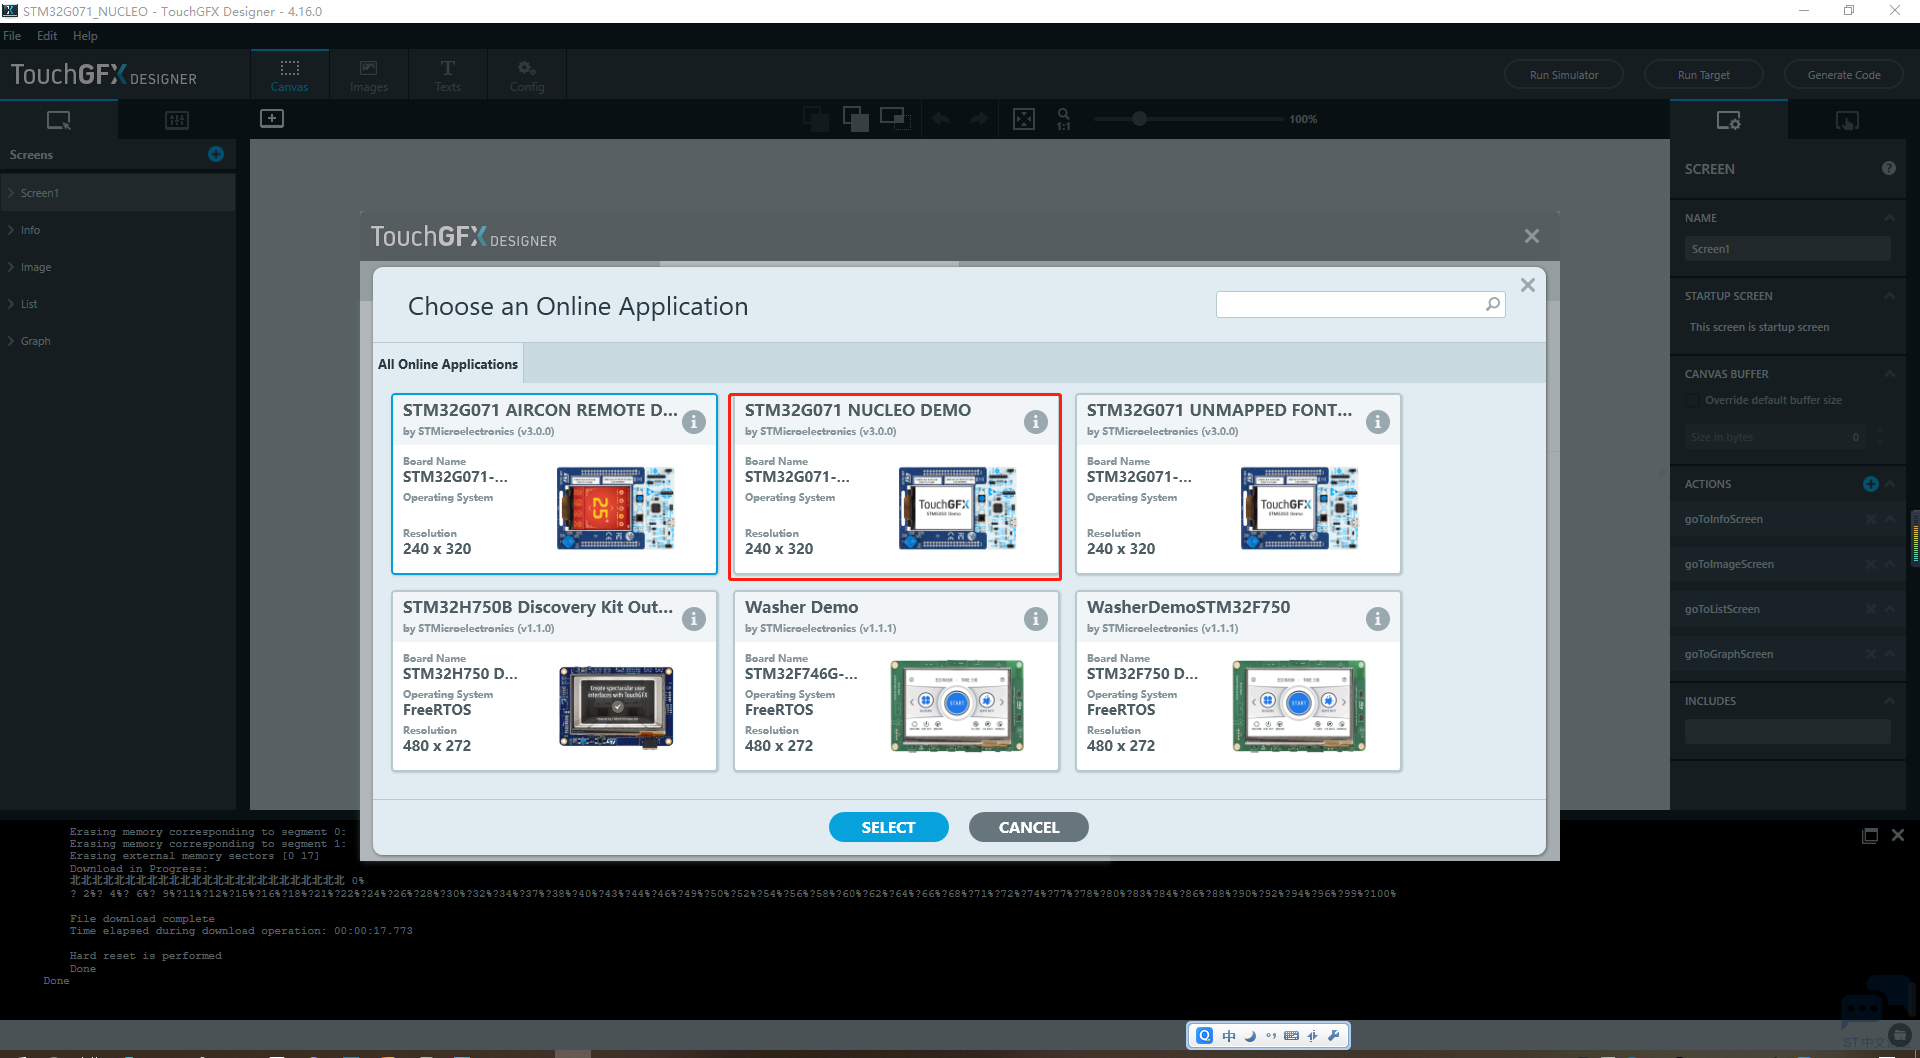Switch to the Canvas tab

click(x=290, y=75)
